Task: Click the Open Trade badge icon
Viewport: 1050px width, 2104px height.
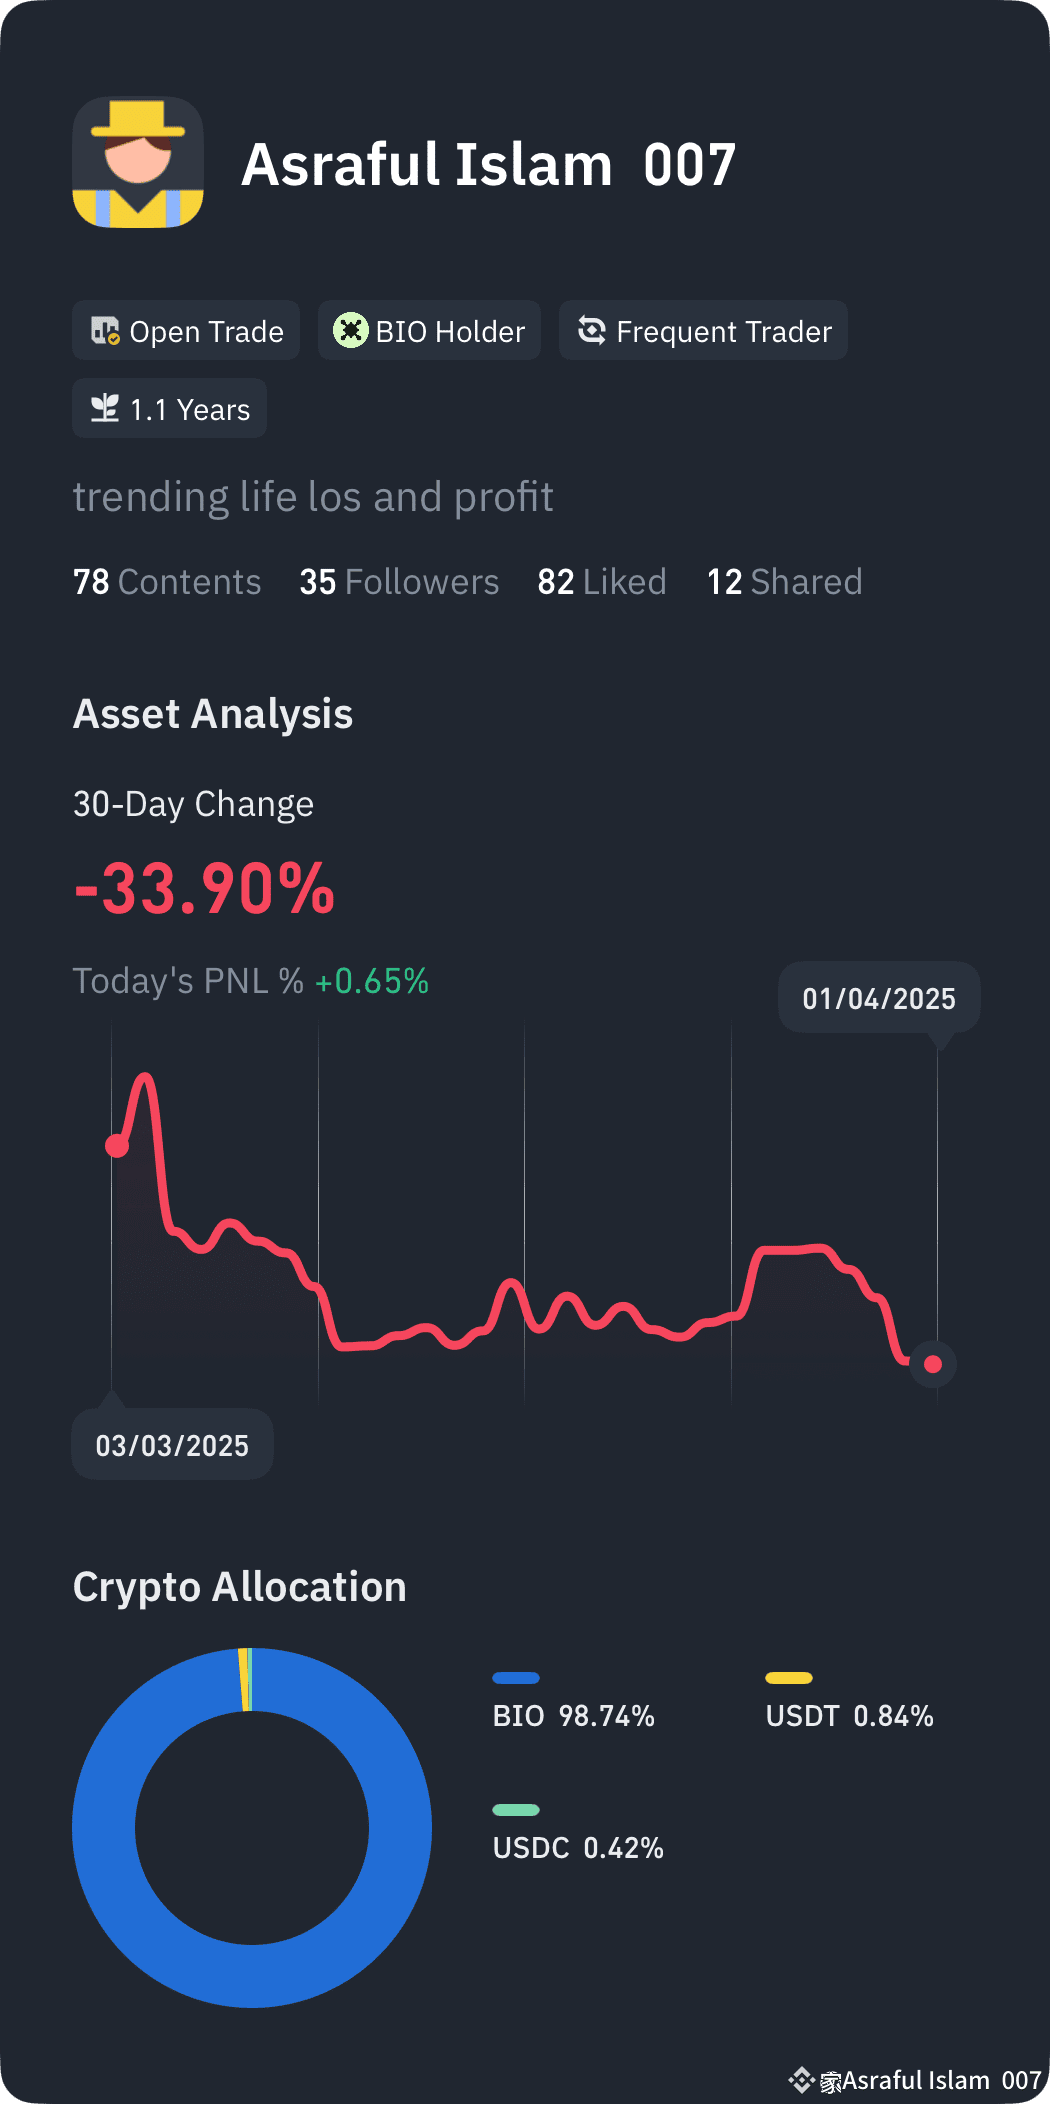Action: 105,331
